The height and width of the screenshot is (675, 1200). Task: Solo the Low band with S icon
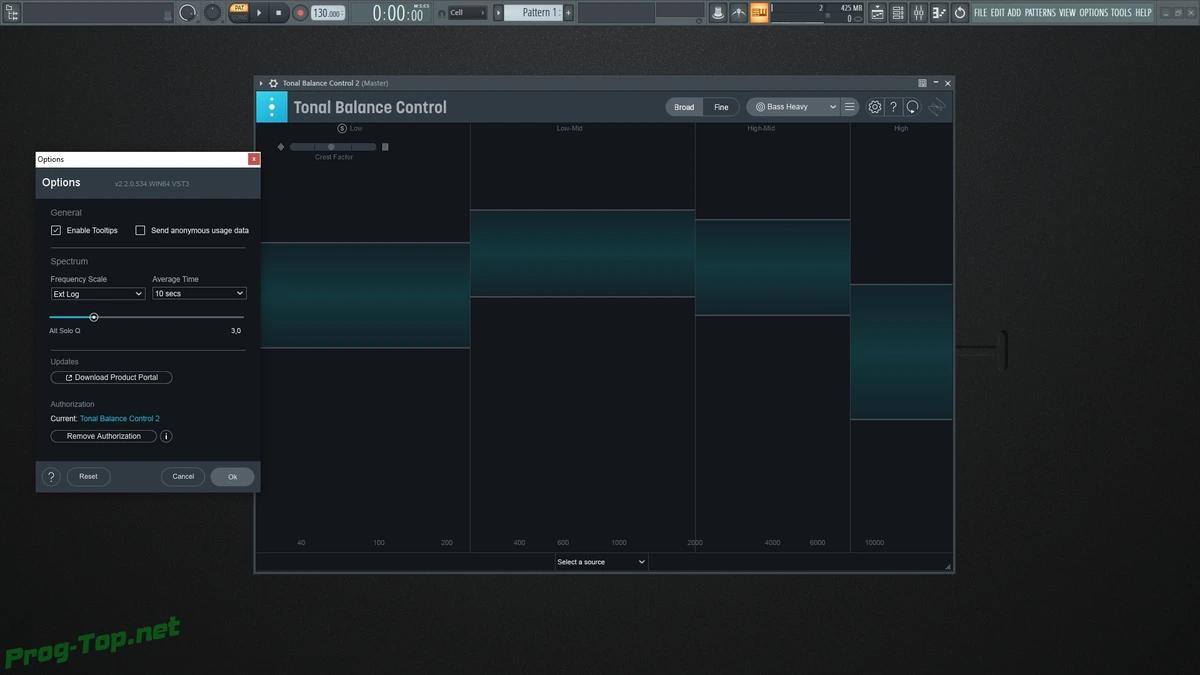(342, 128)
